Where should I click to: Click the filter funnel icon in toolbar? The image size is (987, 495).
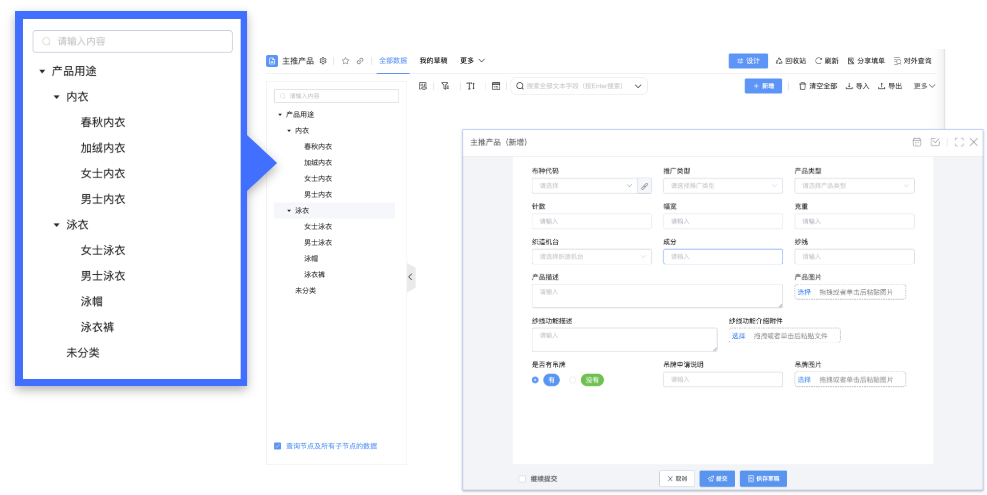[445, 86]
